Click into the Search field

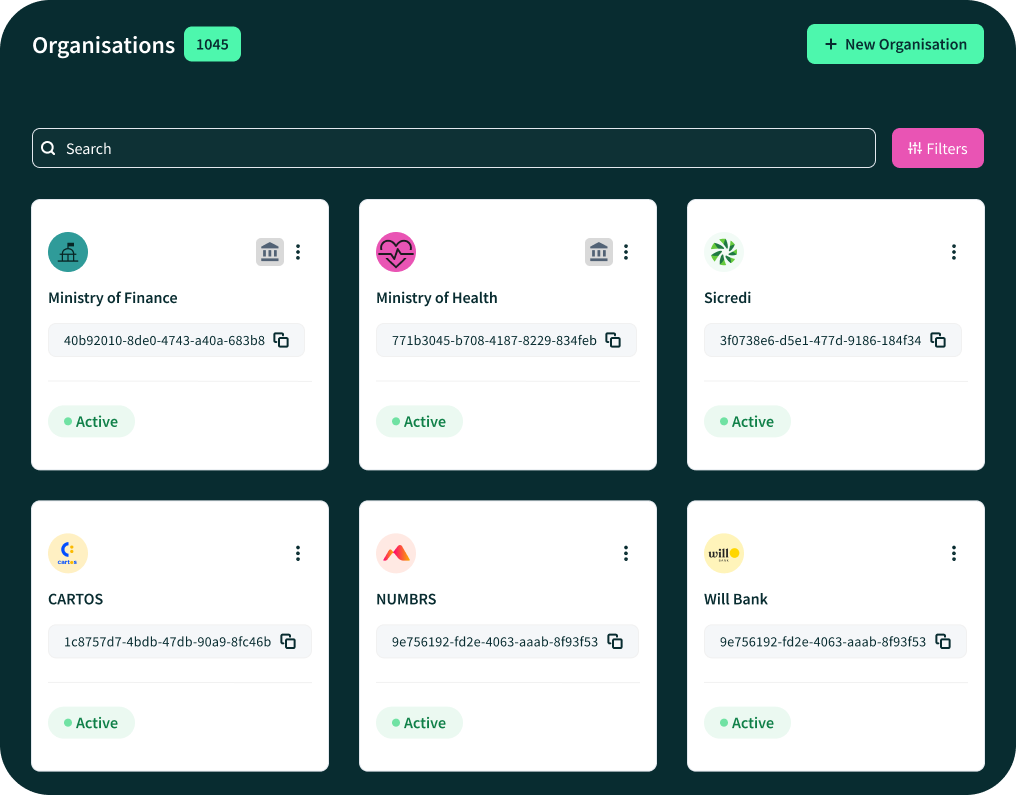pyautogui.click(x=453, y=148)
